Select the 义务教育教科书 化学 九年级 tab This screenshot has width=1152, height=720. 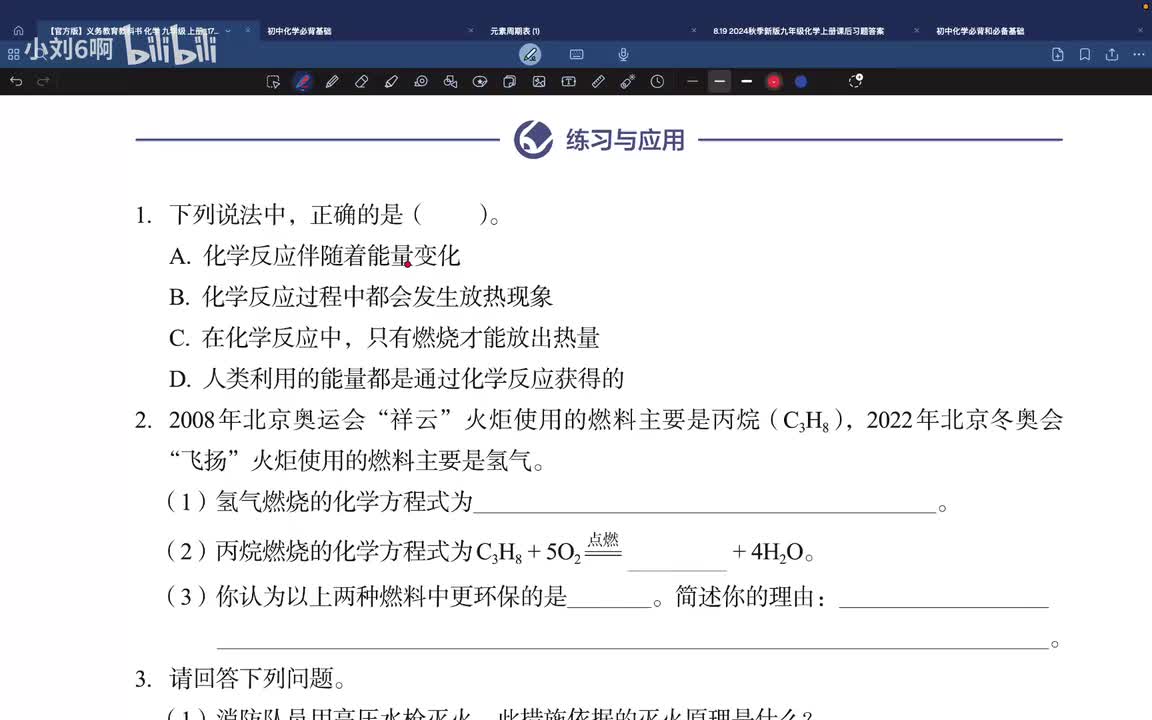click(133, 31)
